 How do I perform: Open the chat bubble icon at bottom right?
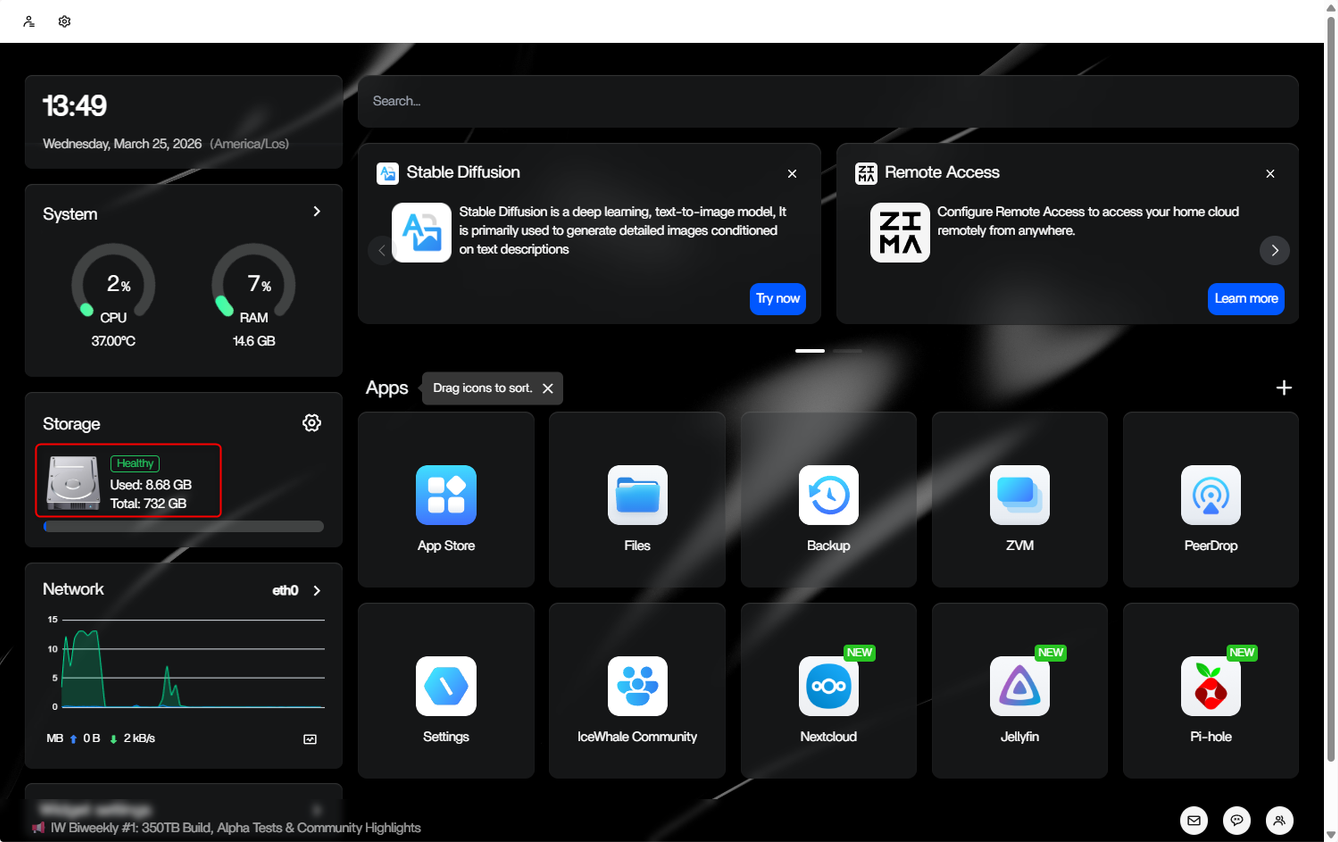click(x=1237, y=820)
